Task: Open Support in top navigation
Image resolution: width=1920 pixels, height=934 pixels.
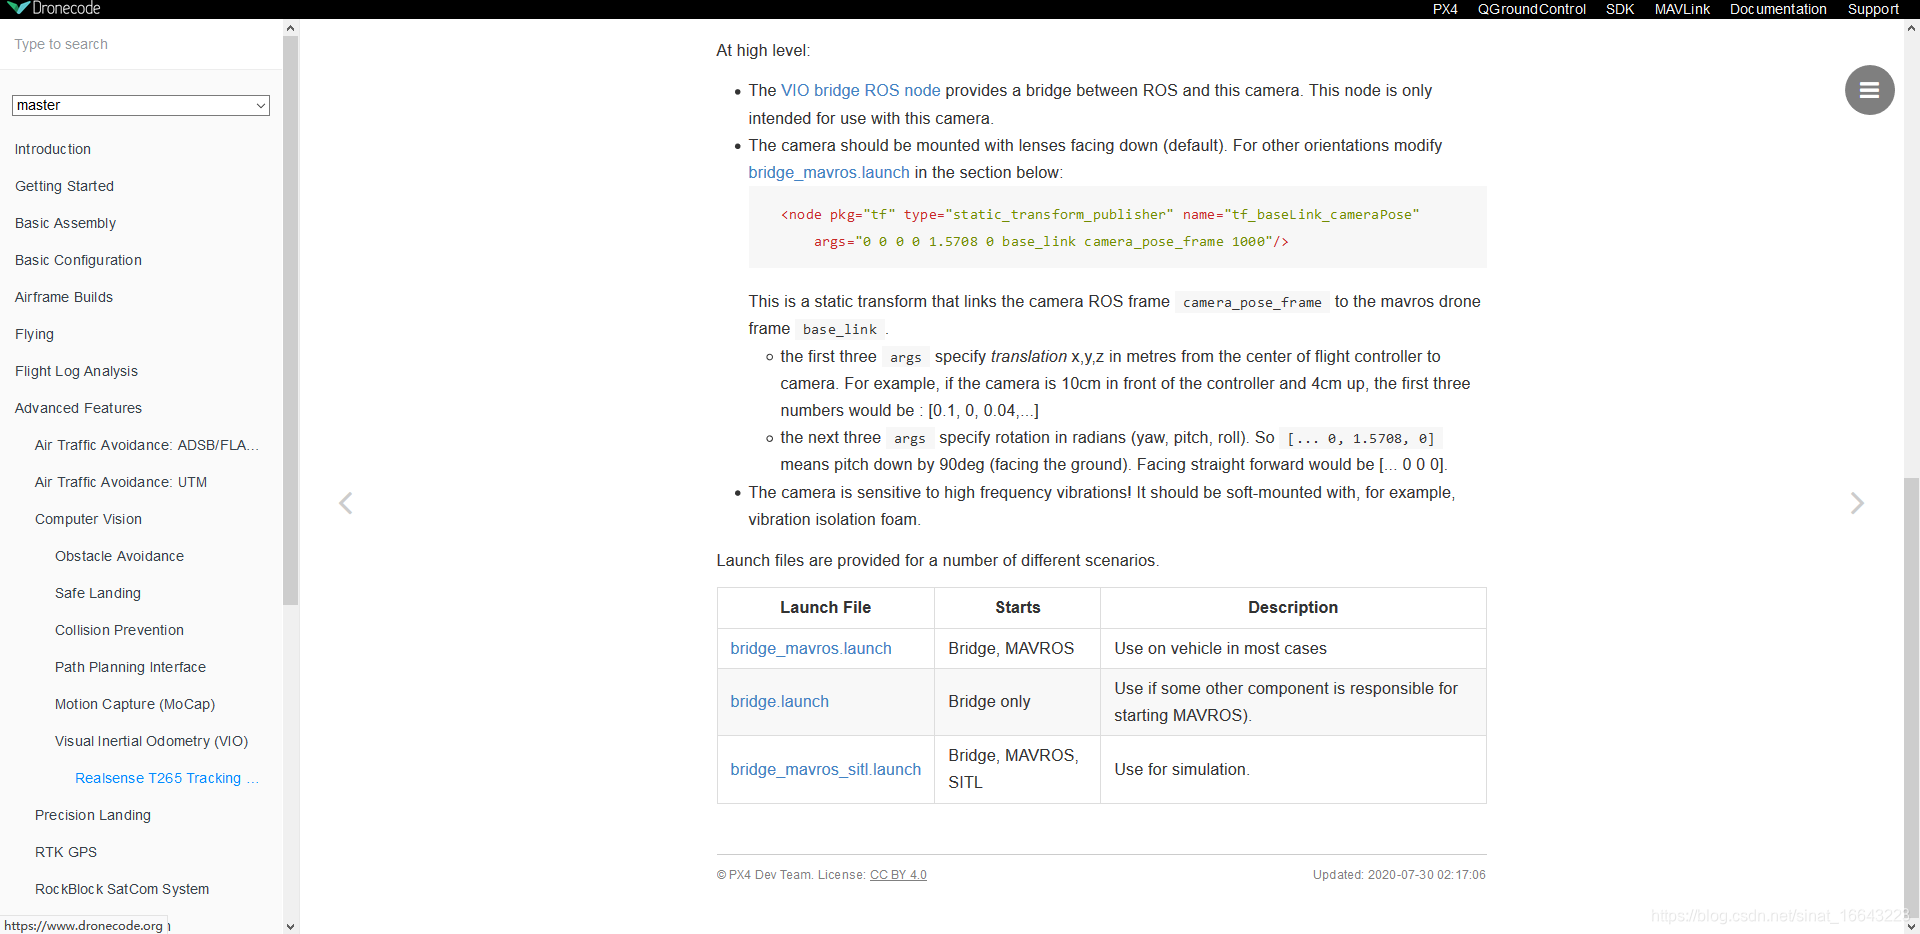Action: click(1873, 9)
